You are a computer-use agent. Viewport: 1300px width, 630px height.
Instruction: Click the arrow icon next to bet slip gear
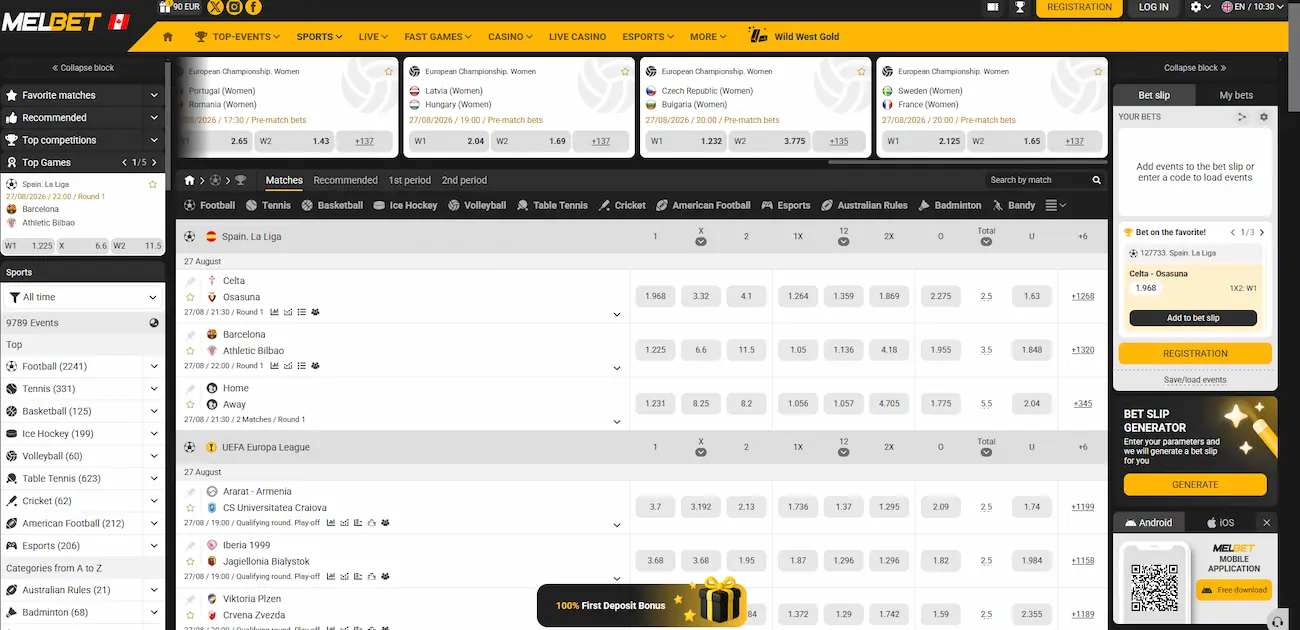pos(1242,117)
